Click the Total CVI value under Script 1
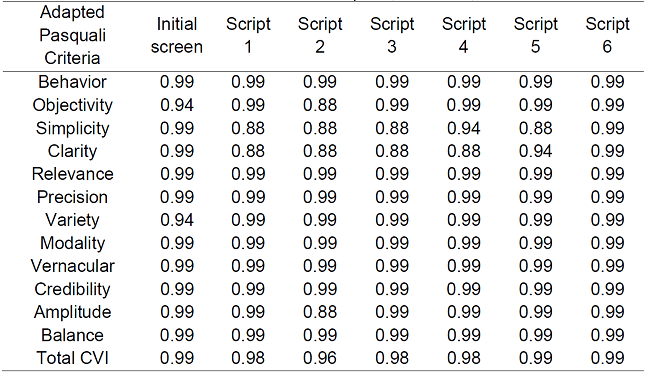650x373 pixels. (x=248, y=358)
